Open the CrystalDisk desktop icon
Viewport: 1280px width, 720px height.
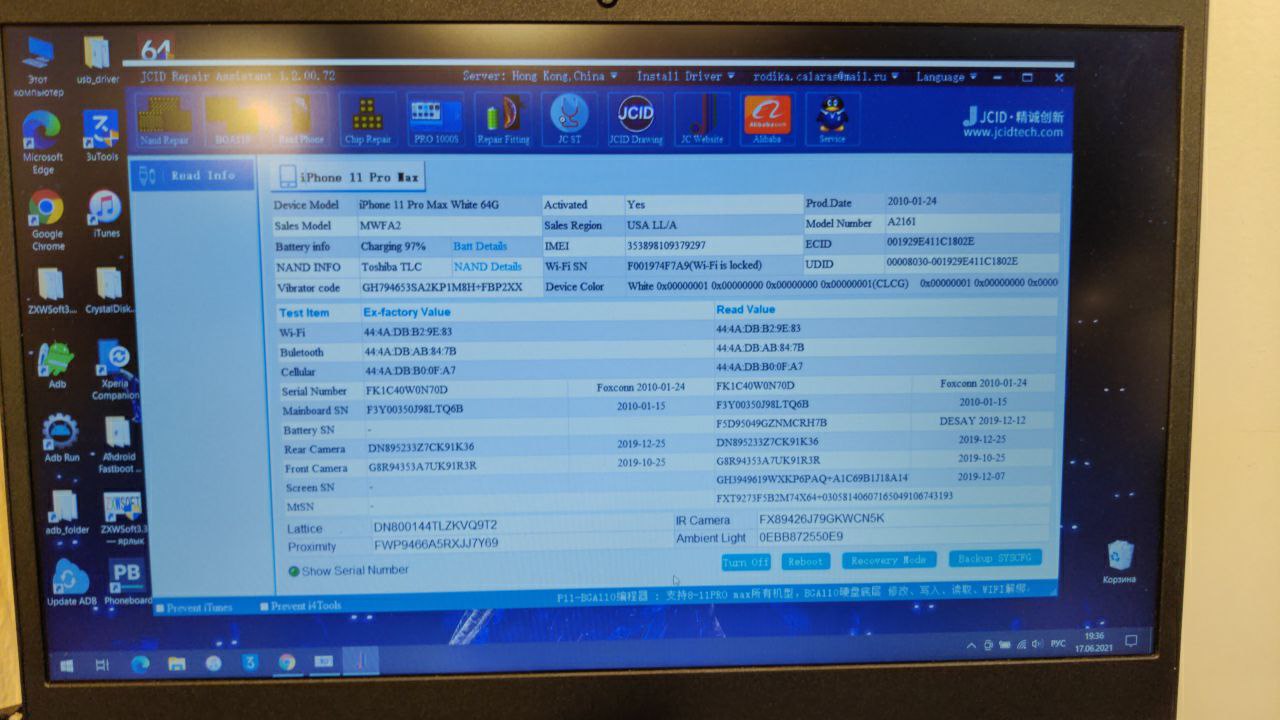109,291
